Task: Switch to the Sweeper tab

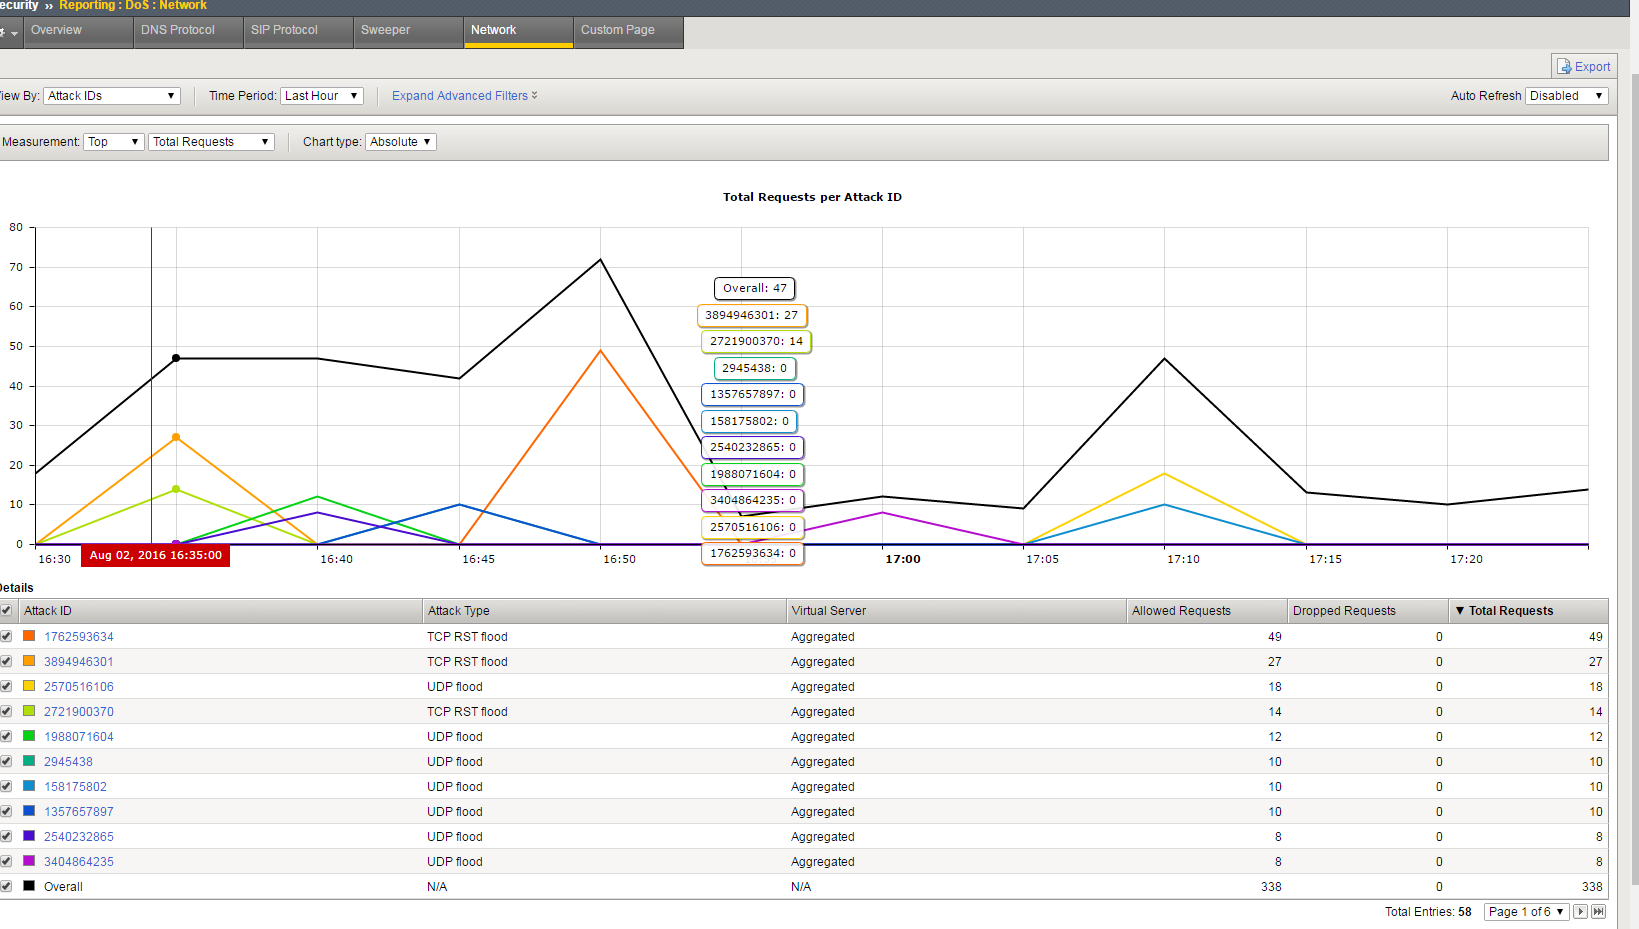Action: (385, 30)
